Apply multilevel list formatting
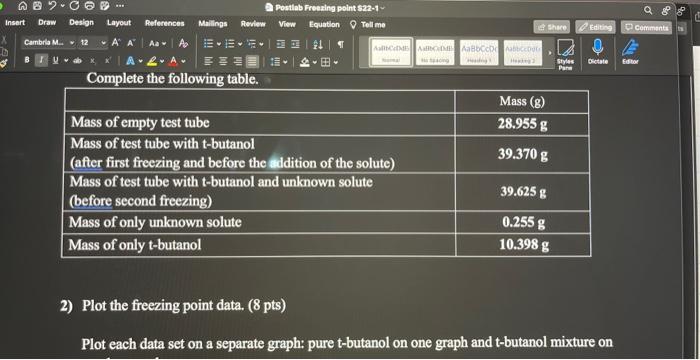Screen dimensions: 700x360 pos(251,44)
